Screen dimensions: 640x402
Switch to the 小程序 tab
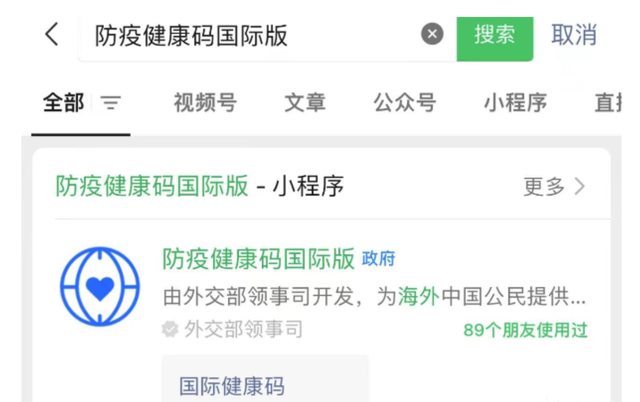[x=515, y=102]
